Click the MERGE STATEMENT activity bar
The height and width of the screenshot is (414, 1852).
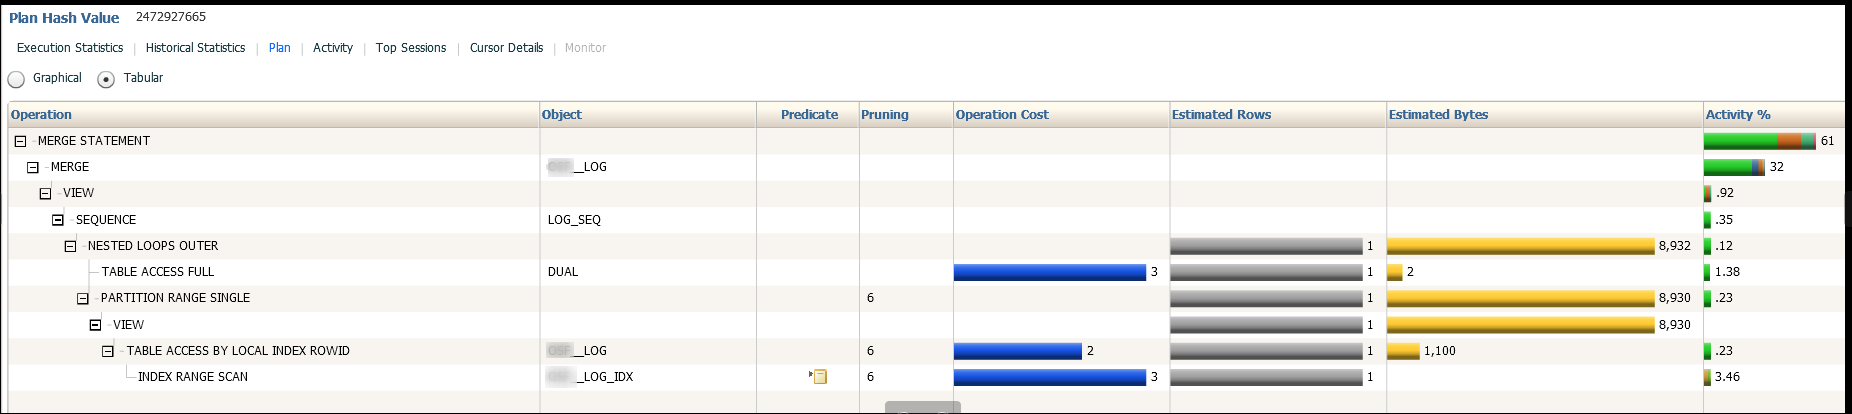pos(1759,141)
